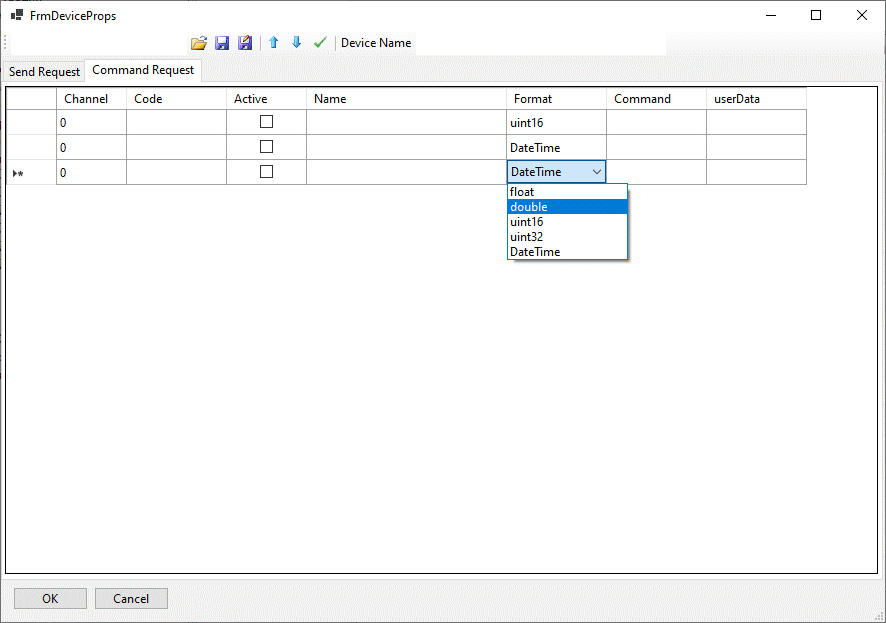Image resolution: width=886 pixels, height=623 pixels.
Task: Select the Command Request tab
Action: pyautogui.click(x=143, y=70)
